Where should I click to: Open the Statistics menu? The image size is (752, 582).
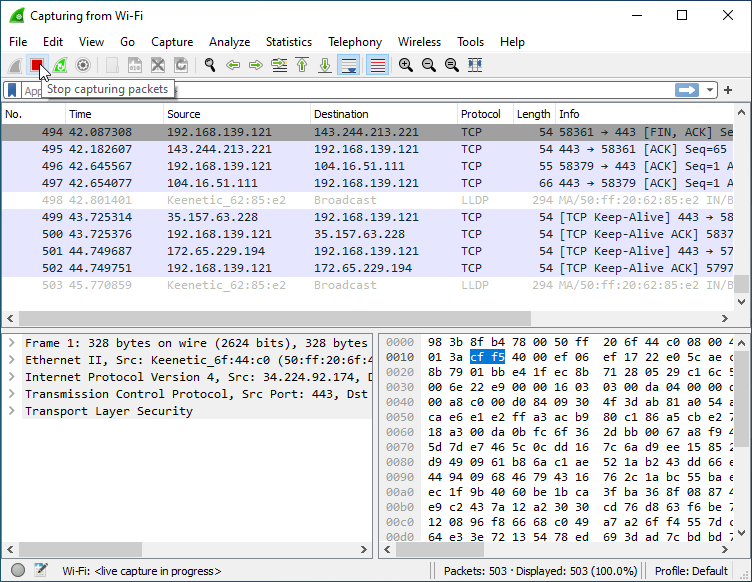pyautogui.click(x=288, y=42)
